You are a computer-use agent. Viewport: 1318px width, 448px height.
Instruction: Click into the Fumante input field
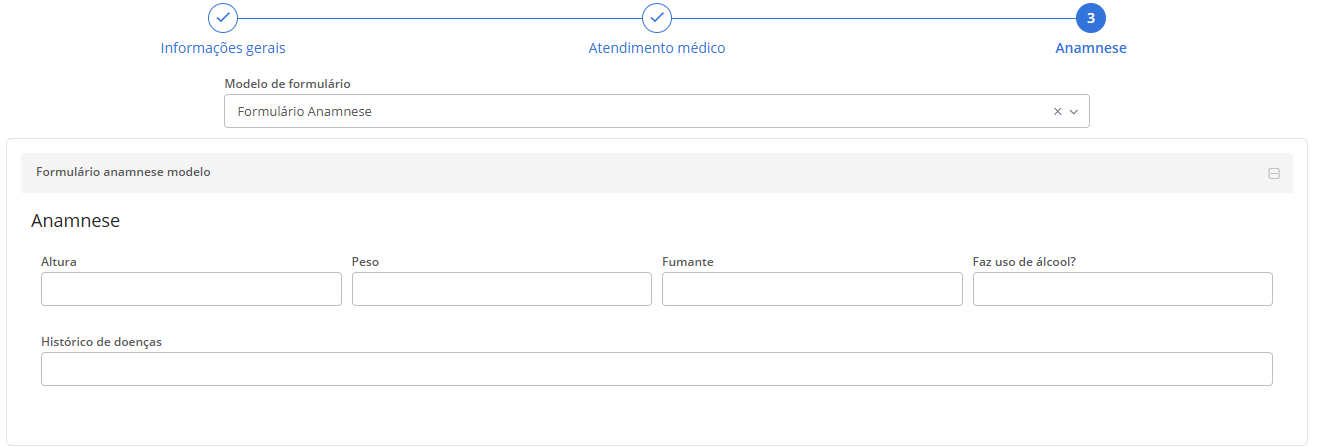812,289
